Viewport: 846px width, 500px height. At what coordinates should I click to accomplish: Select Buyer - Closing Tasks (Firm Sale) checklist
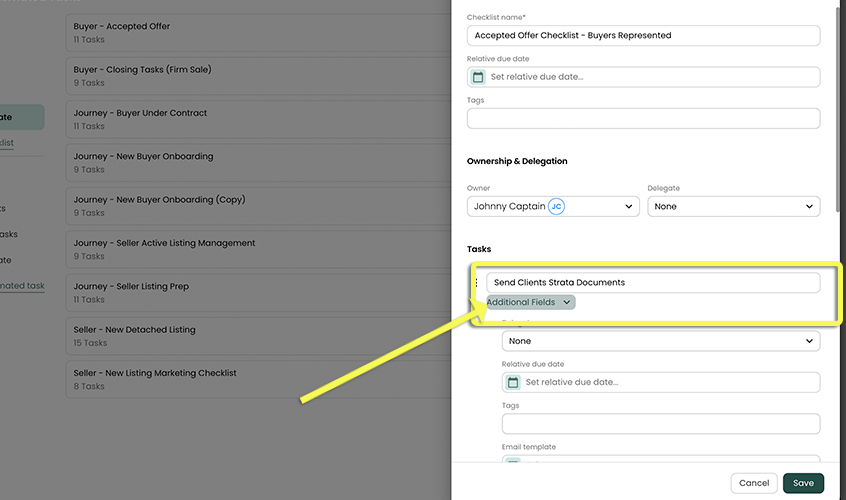pyautogui.click(x=250, y=76)
